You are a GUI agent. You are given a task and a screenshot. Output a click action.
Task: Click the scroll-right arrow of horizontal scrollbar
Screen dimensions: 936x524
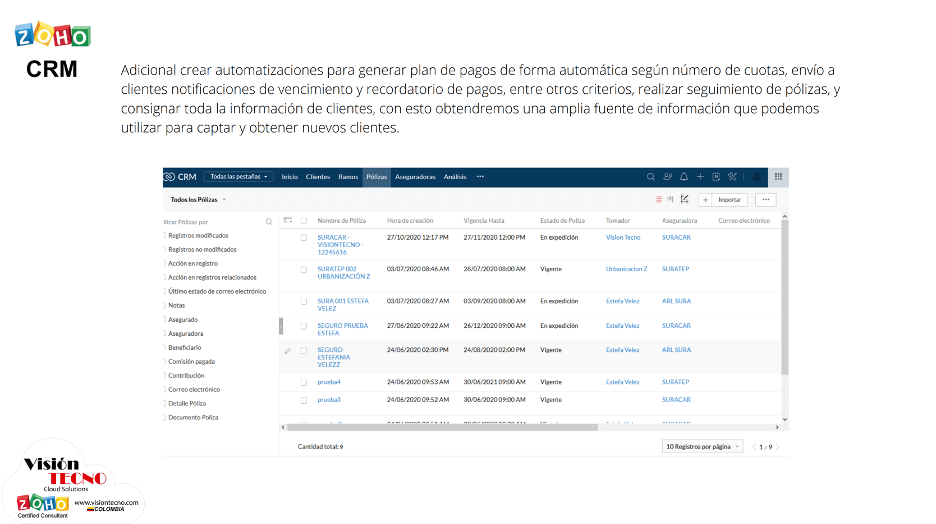tap(777, 427)
